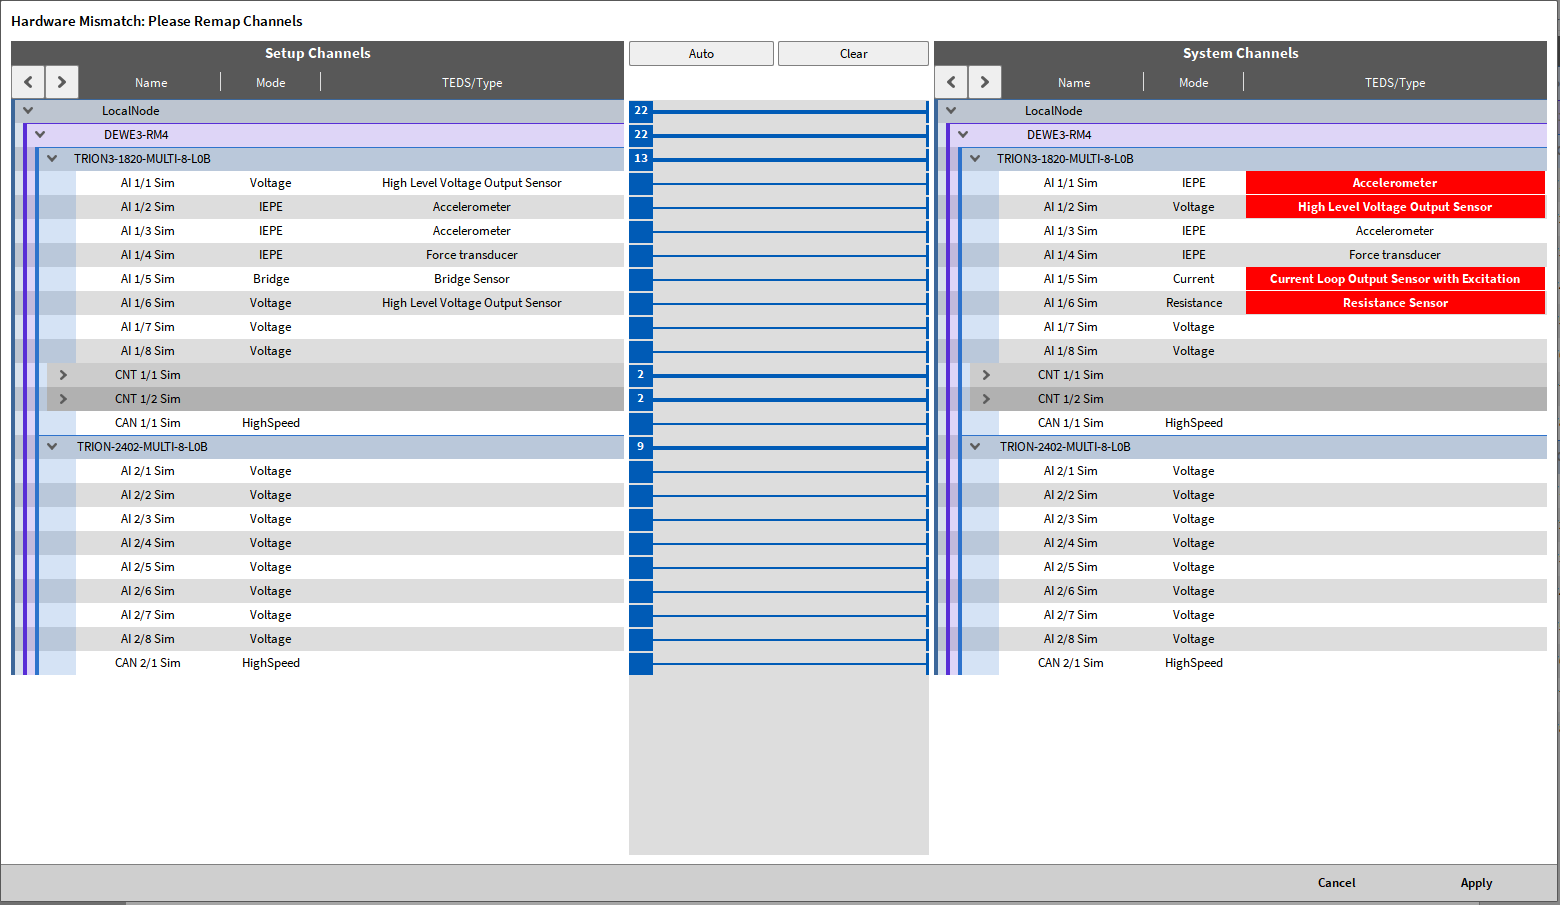Click the blue mapping box labeled 13

641,159
